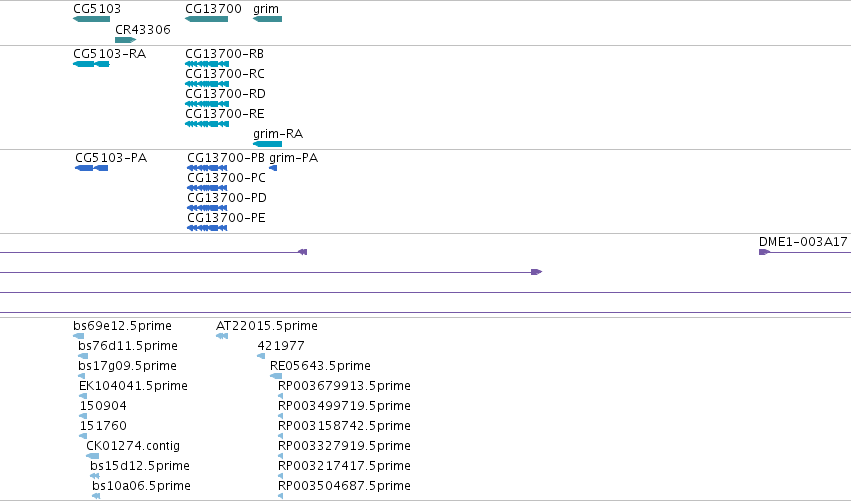Select the 421977 feature arrow glyph

[x=261, y=356]
